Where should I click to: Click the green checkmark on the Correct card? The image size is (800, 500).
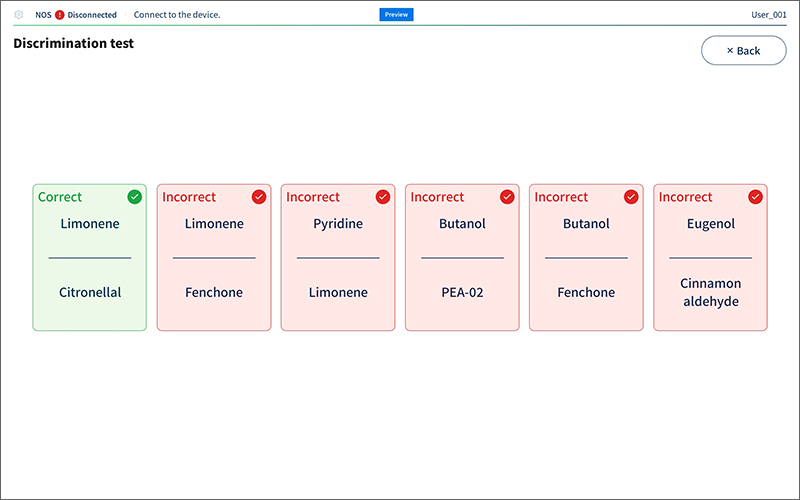(x=135, y=197)
